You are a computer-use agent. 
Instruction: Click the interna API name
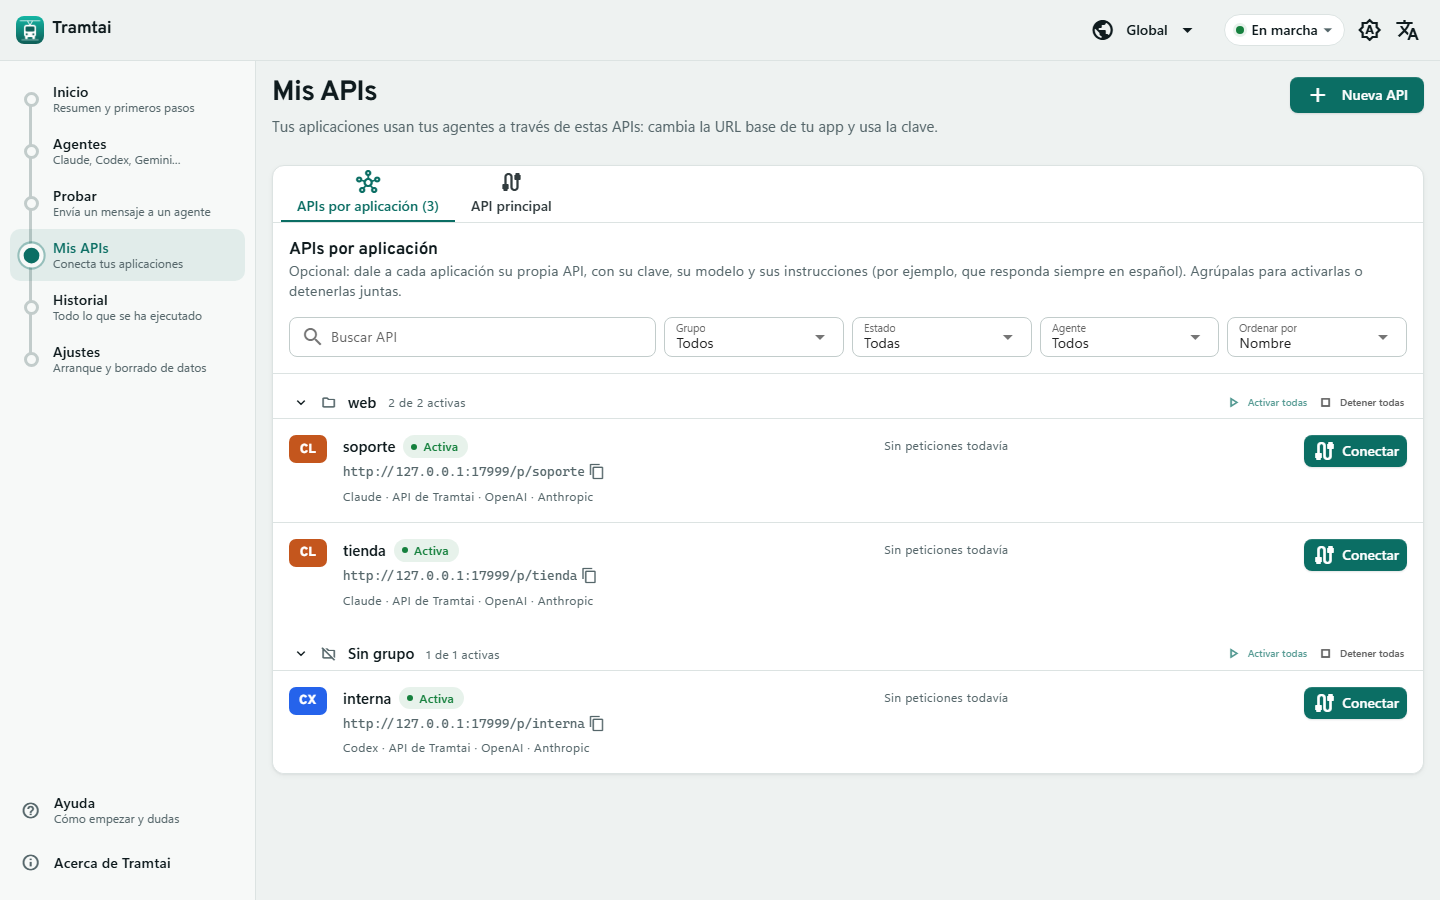coord(367,699)
